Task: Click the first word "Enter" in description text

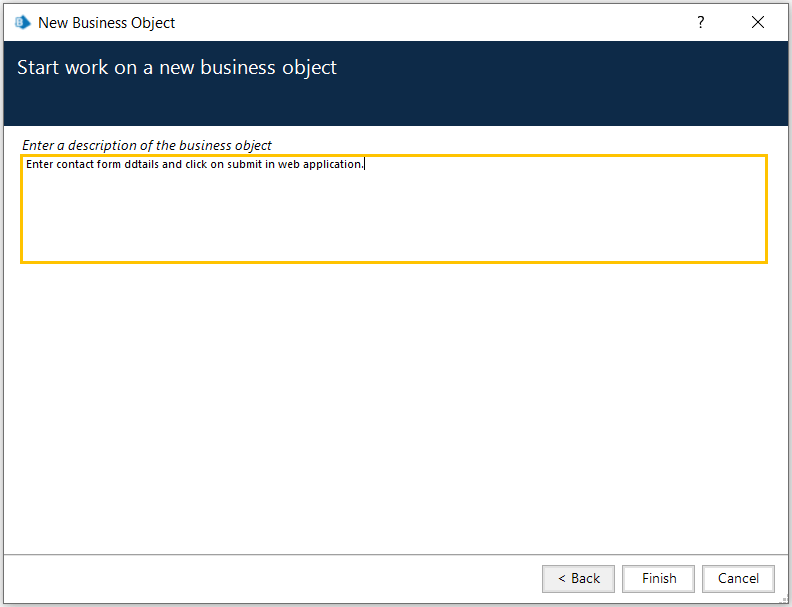Action: pos(39,164)
